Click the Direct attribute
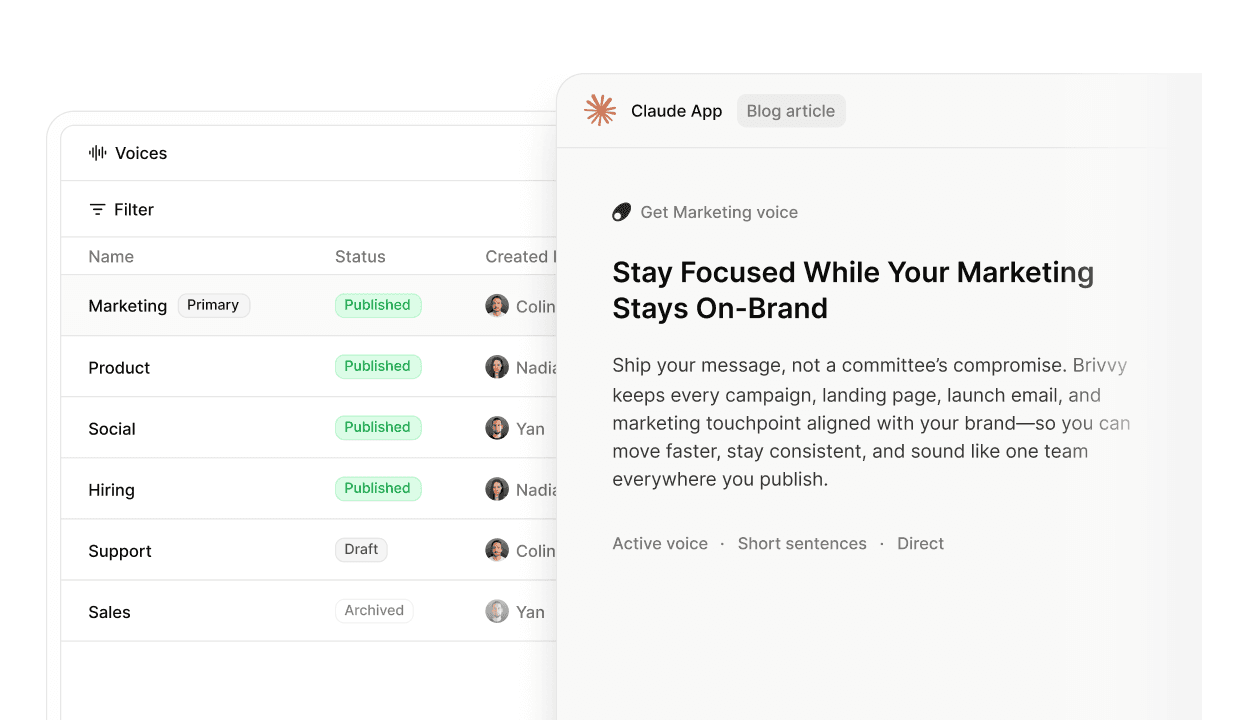The height and width of the screenshot is (720, 1248). click(920, 544)
